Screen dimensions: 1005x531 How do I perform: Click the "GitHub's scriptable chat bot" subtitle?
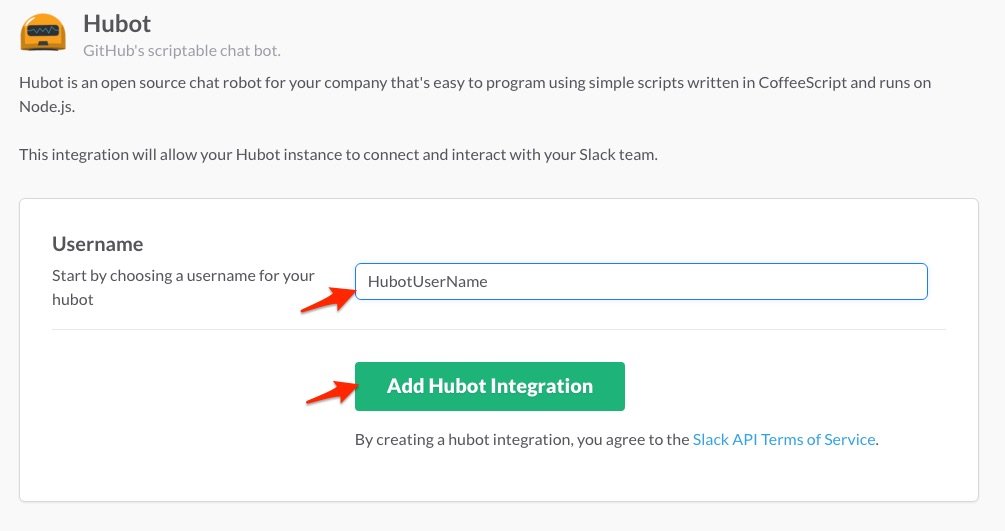[189, 48]
